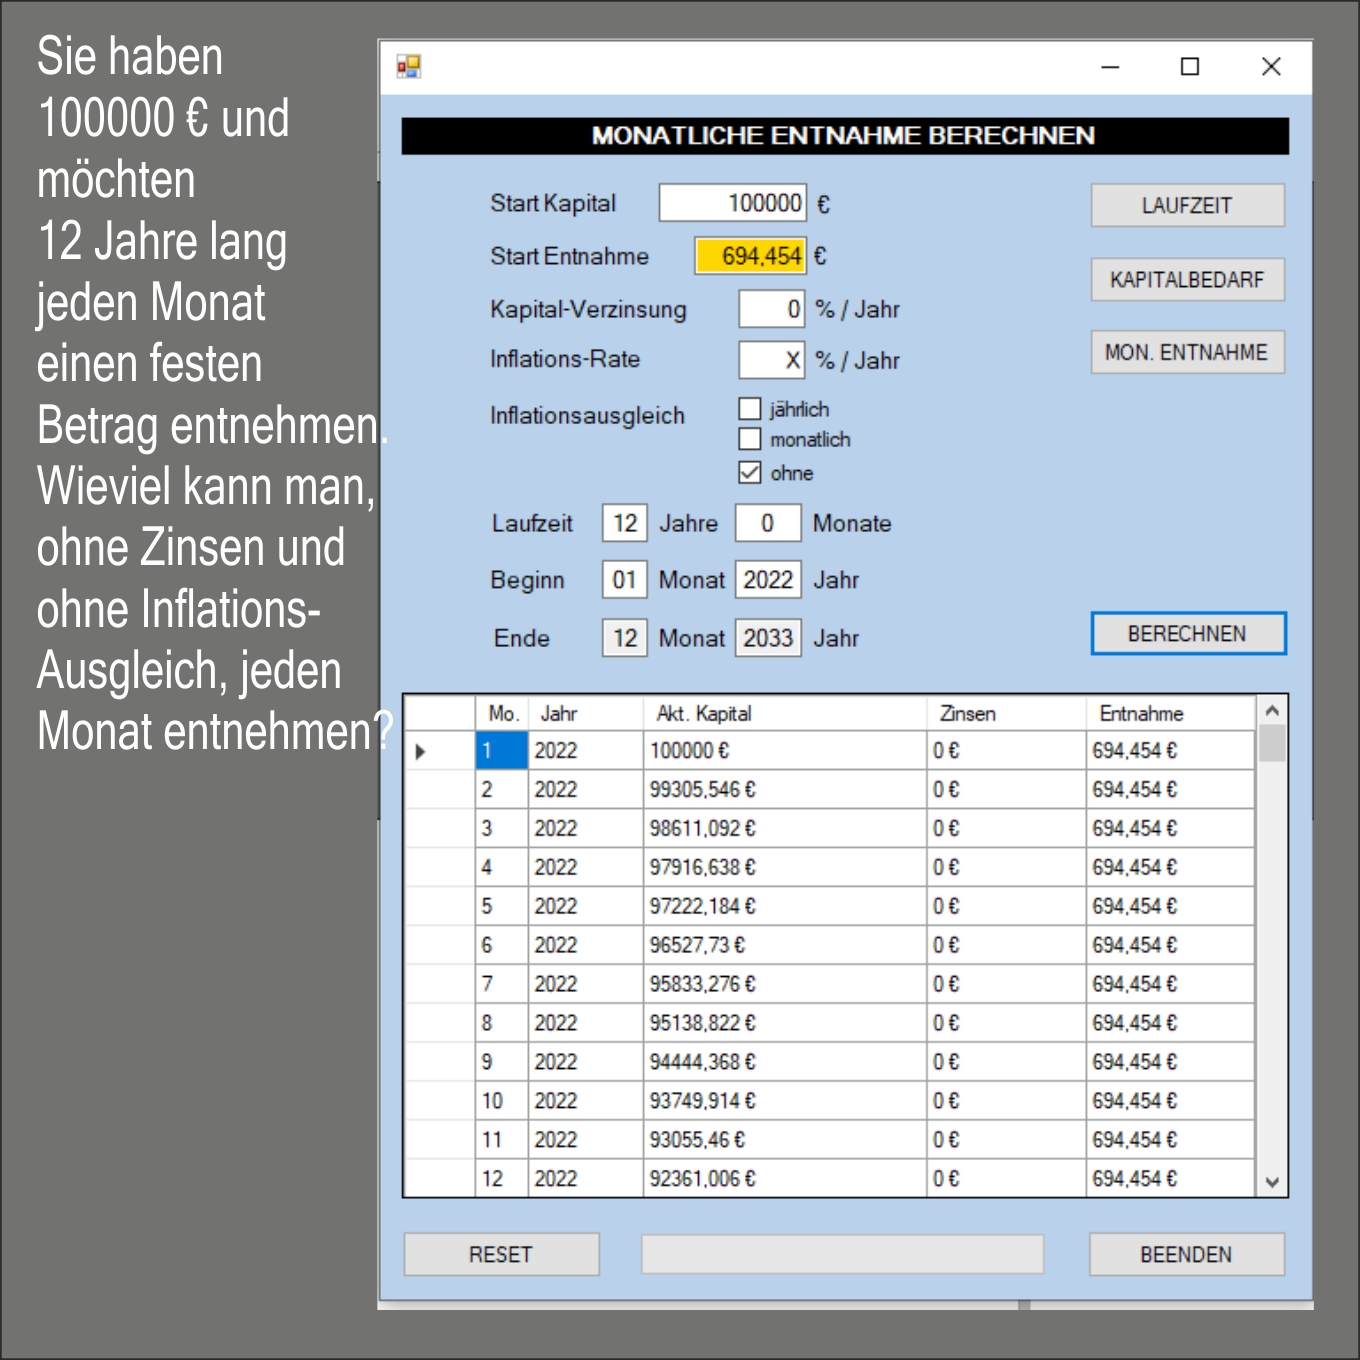Click the Laufzeit Jahre field
The height and width of the screenshot is (1360, 1360).
[x=625, y=523]
